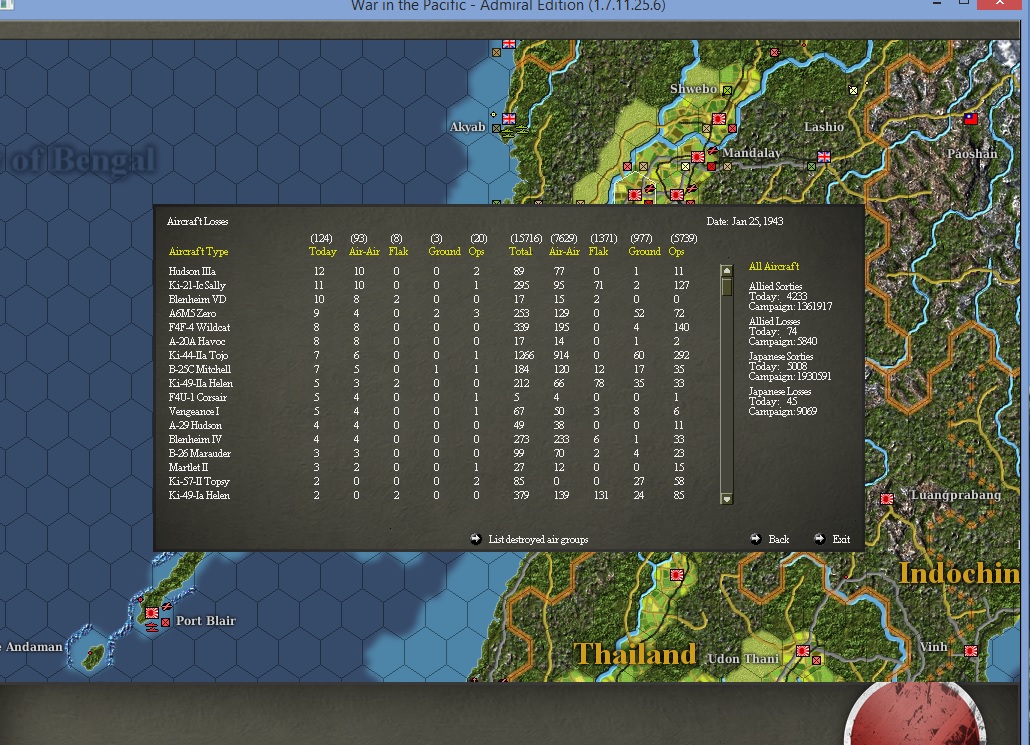Viewport: 1030px width, 745px height.
Task: Click the F4U-1 Corsair row
Action: click(x=427, y=397)
